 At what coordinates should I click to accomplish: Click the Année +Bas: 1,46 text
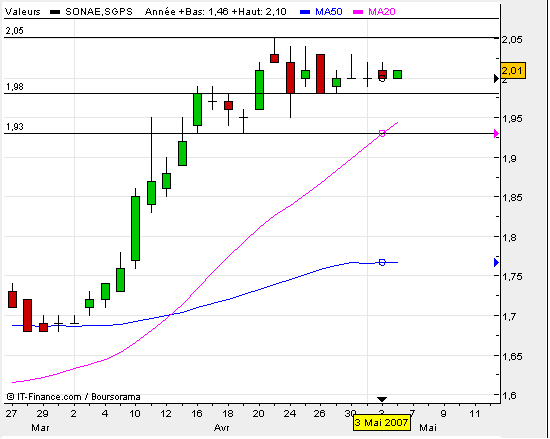pyautogui.click(x=188, y=12)
